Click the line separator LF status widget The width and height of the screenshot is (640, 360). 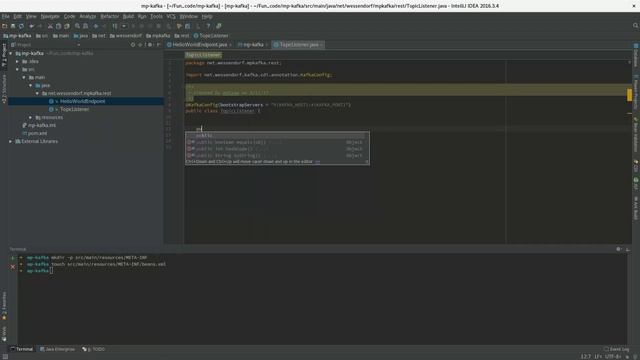coord(598,357)
